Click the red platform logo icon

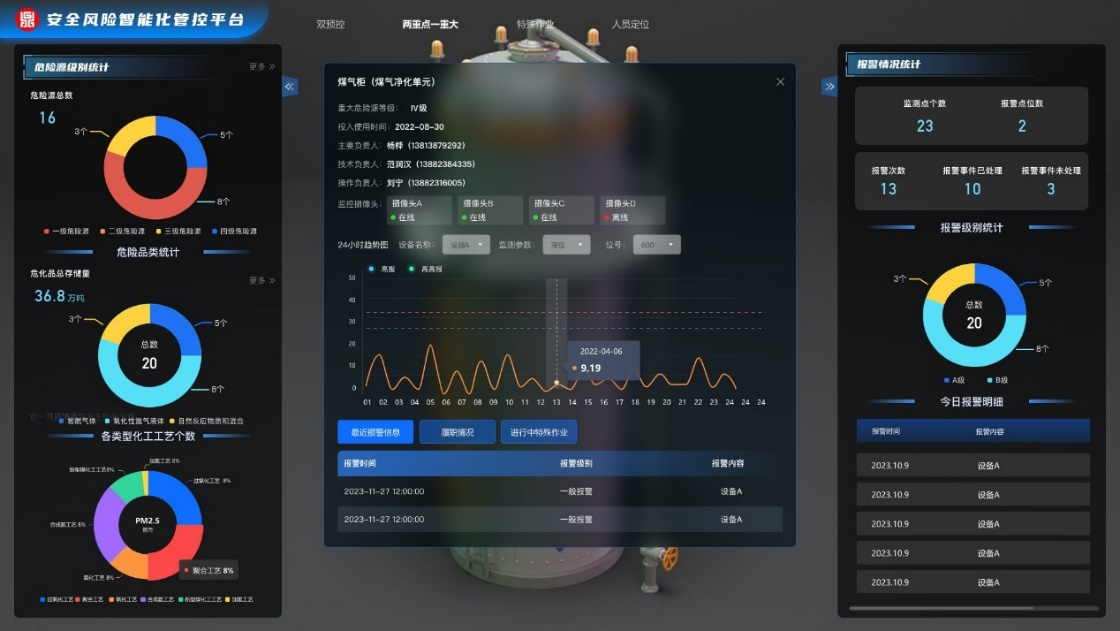point(27,19)
